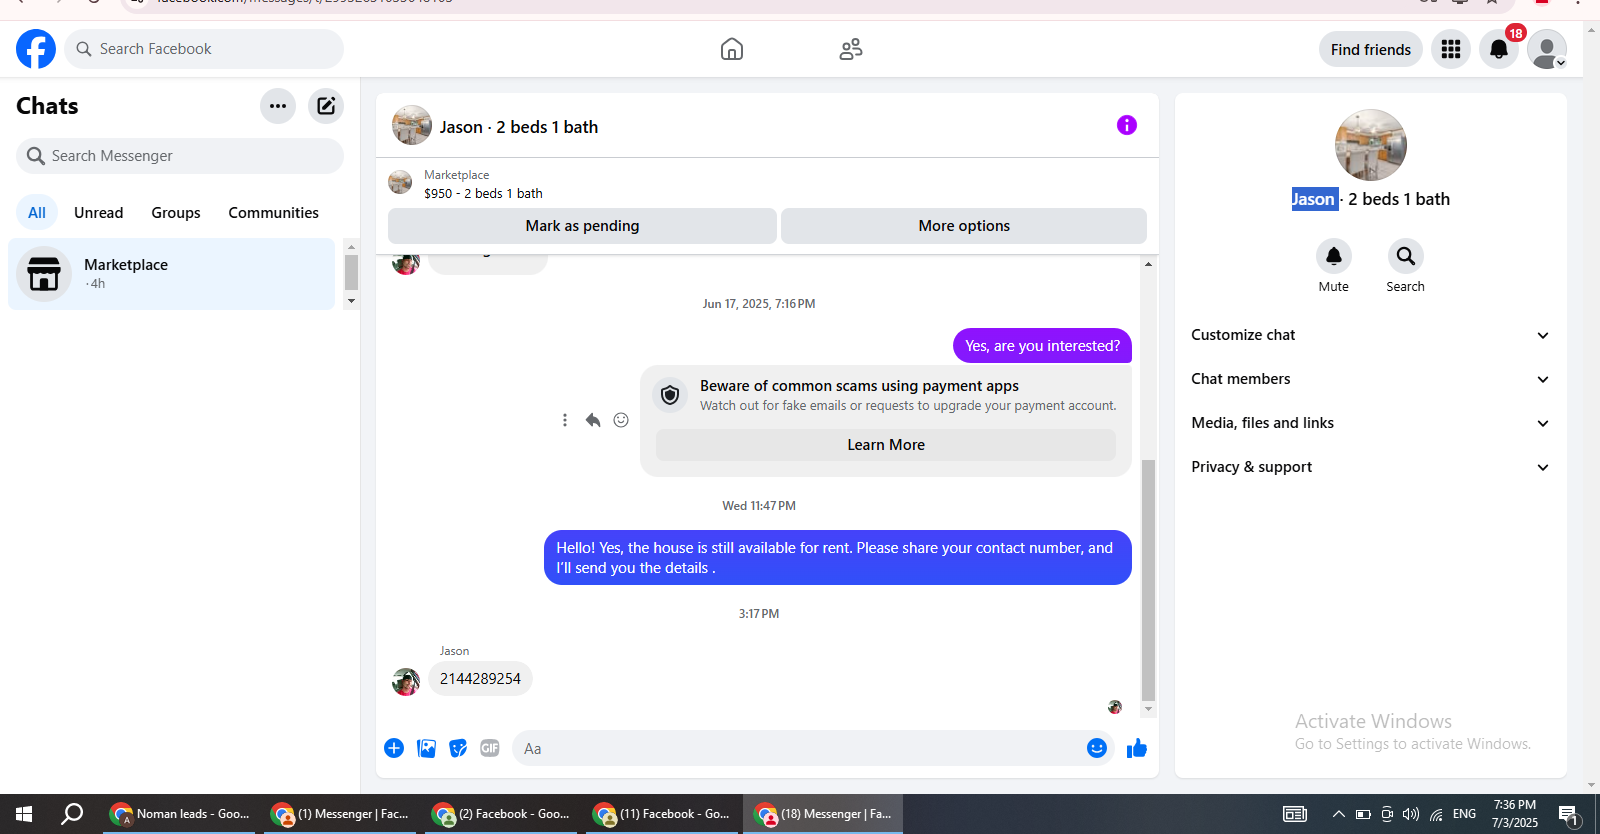Open the account profile picture menu
This screenshot has height=834, width=1600.
[1547, 49]
